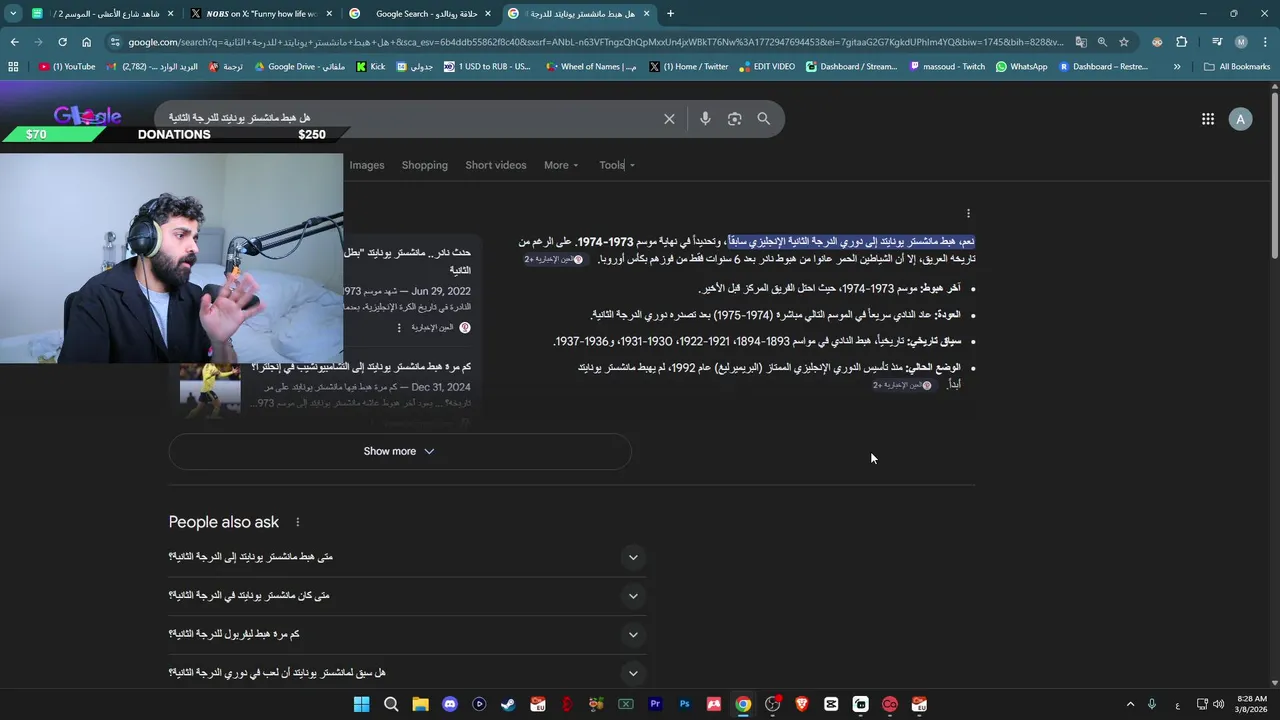
Task: Open Search by image (Lens) icon
Action: (735, 119)
